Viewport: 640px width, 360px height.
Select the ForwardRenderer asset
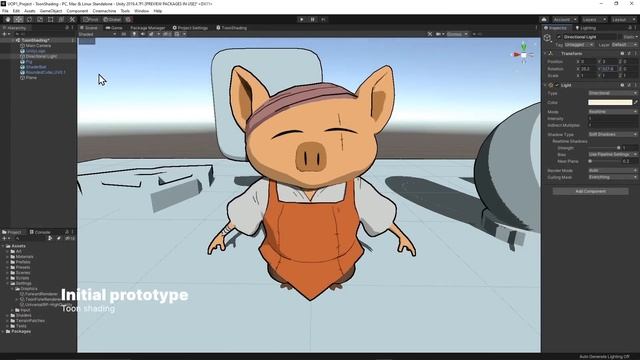click(41, 294)
